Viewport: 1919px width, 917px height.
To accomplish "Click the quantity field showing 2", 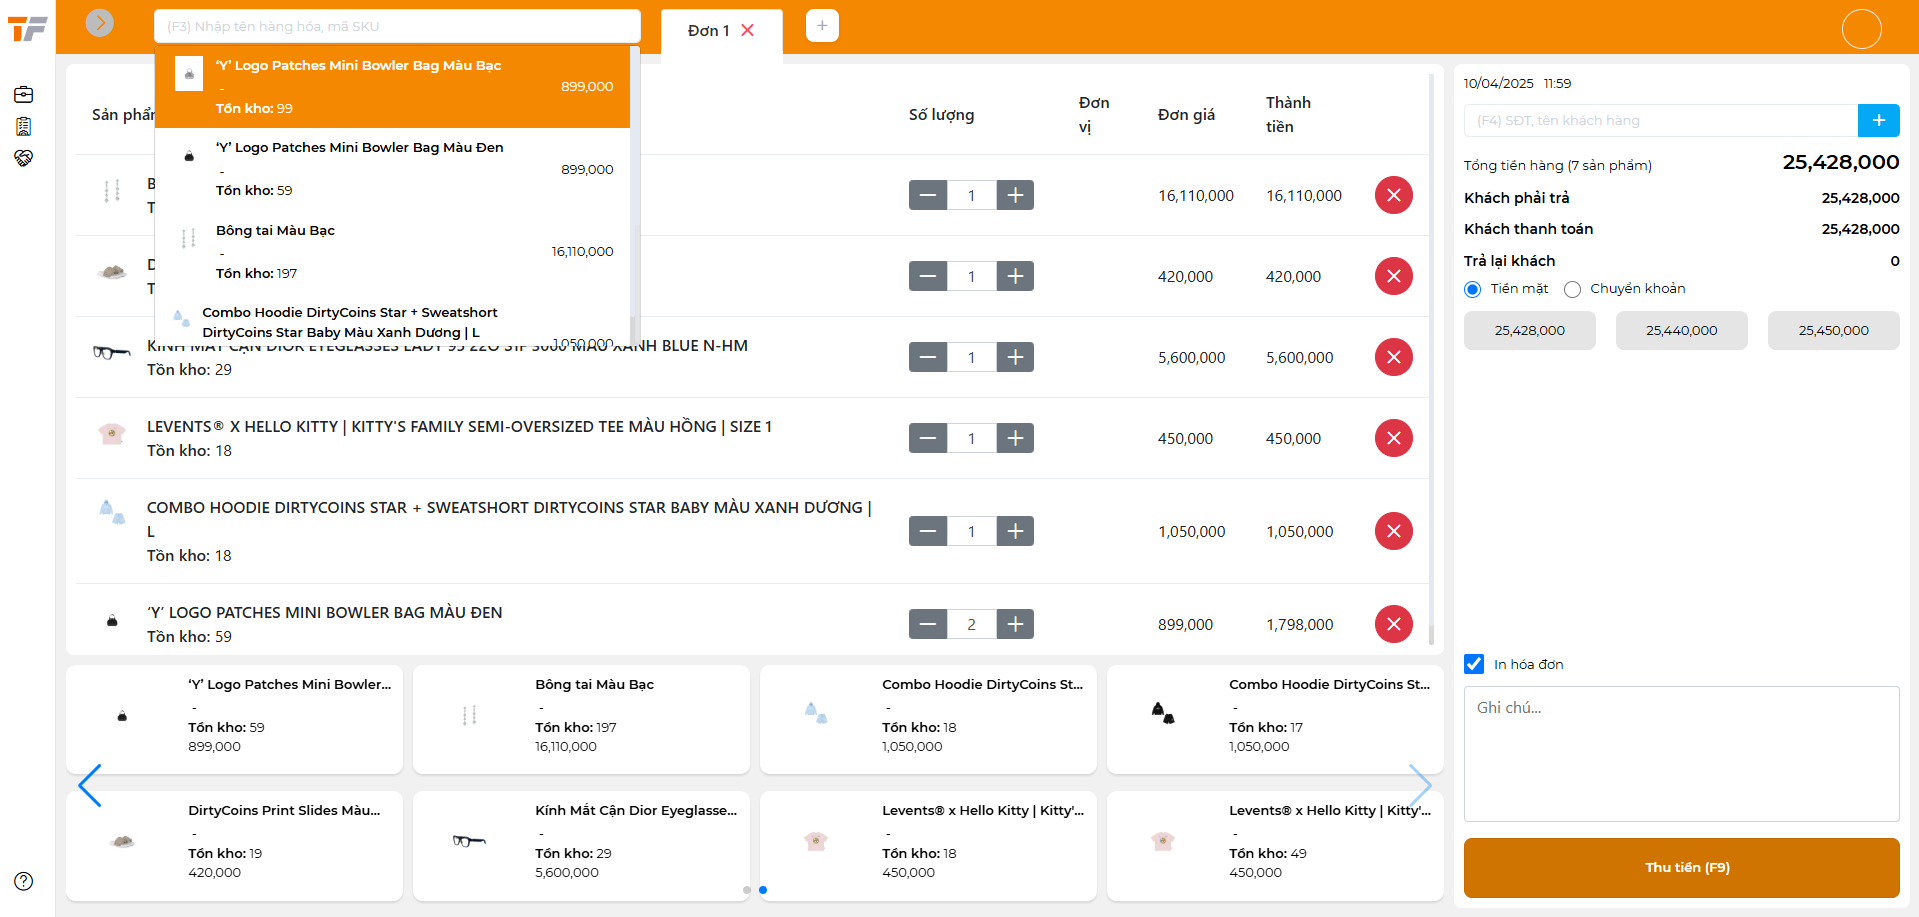I will pos(971,624).
